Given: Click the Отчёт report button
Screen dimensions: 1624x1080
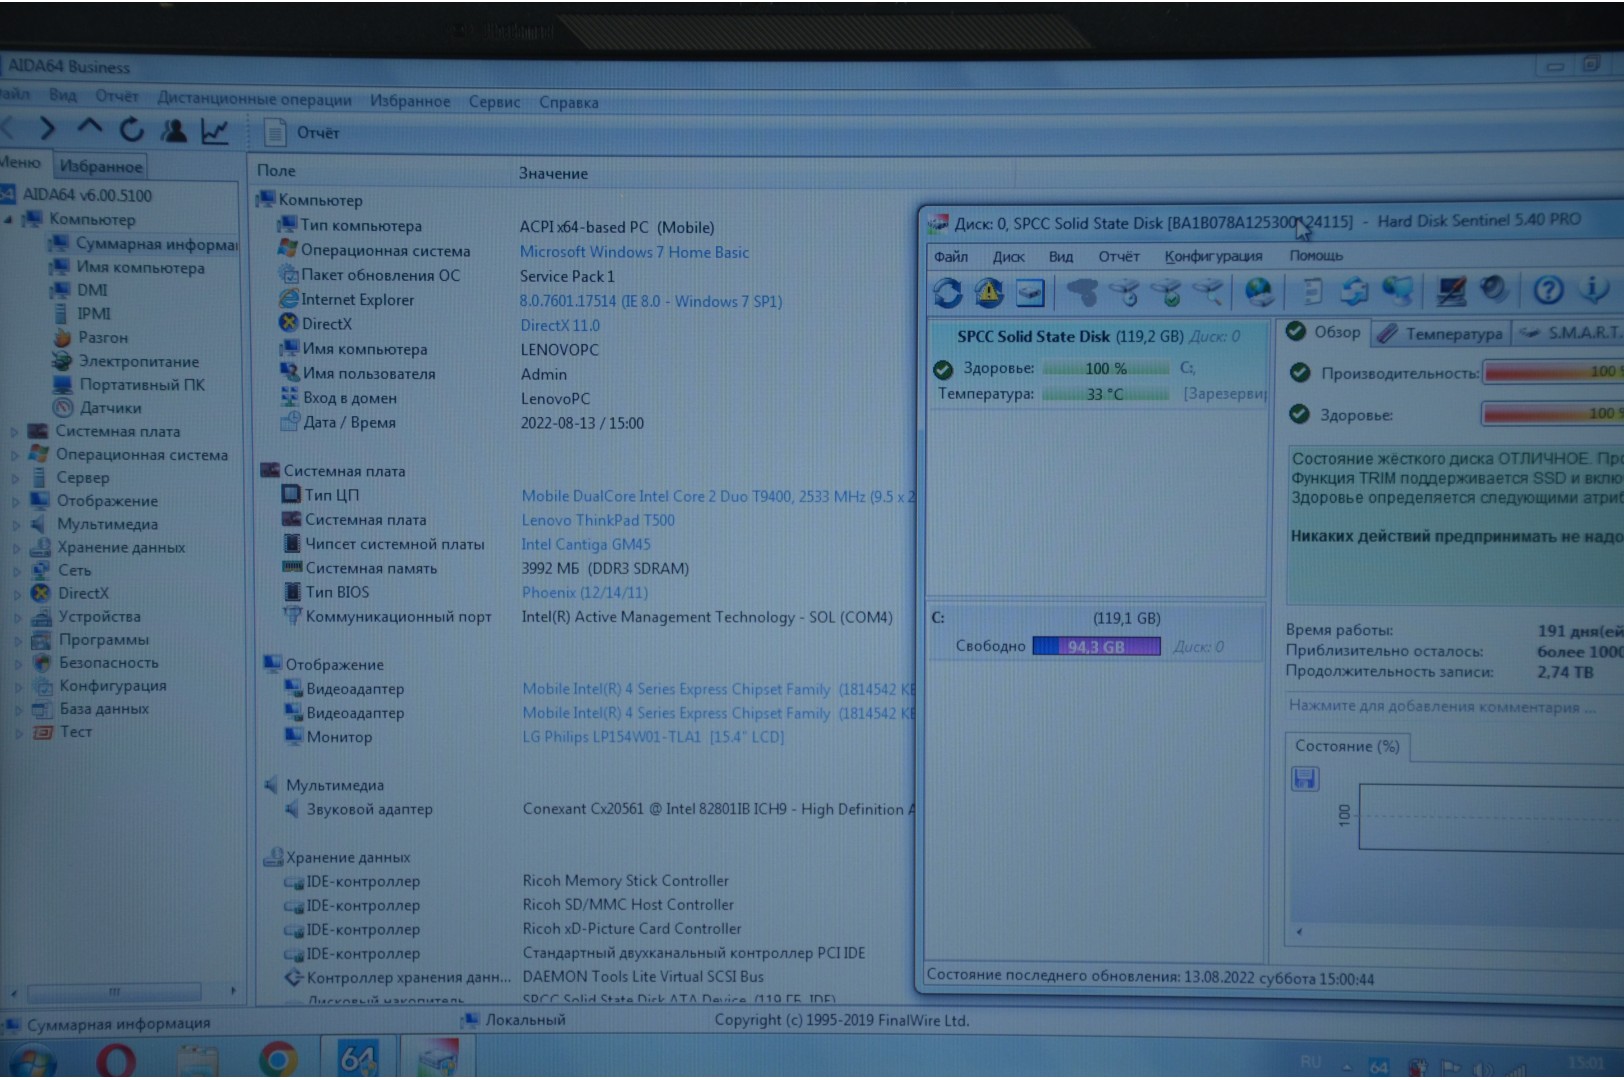Looking at the screenshot, I should (303, 133).
